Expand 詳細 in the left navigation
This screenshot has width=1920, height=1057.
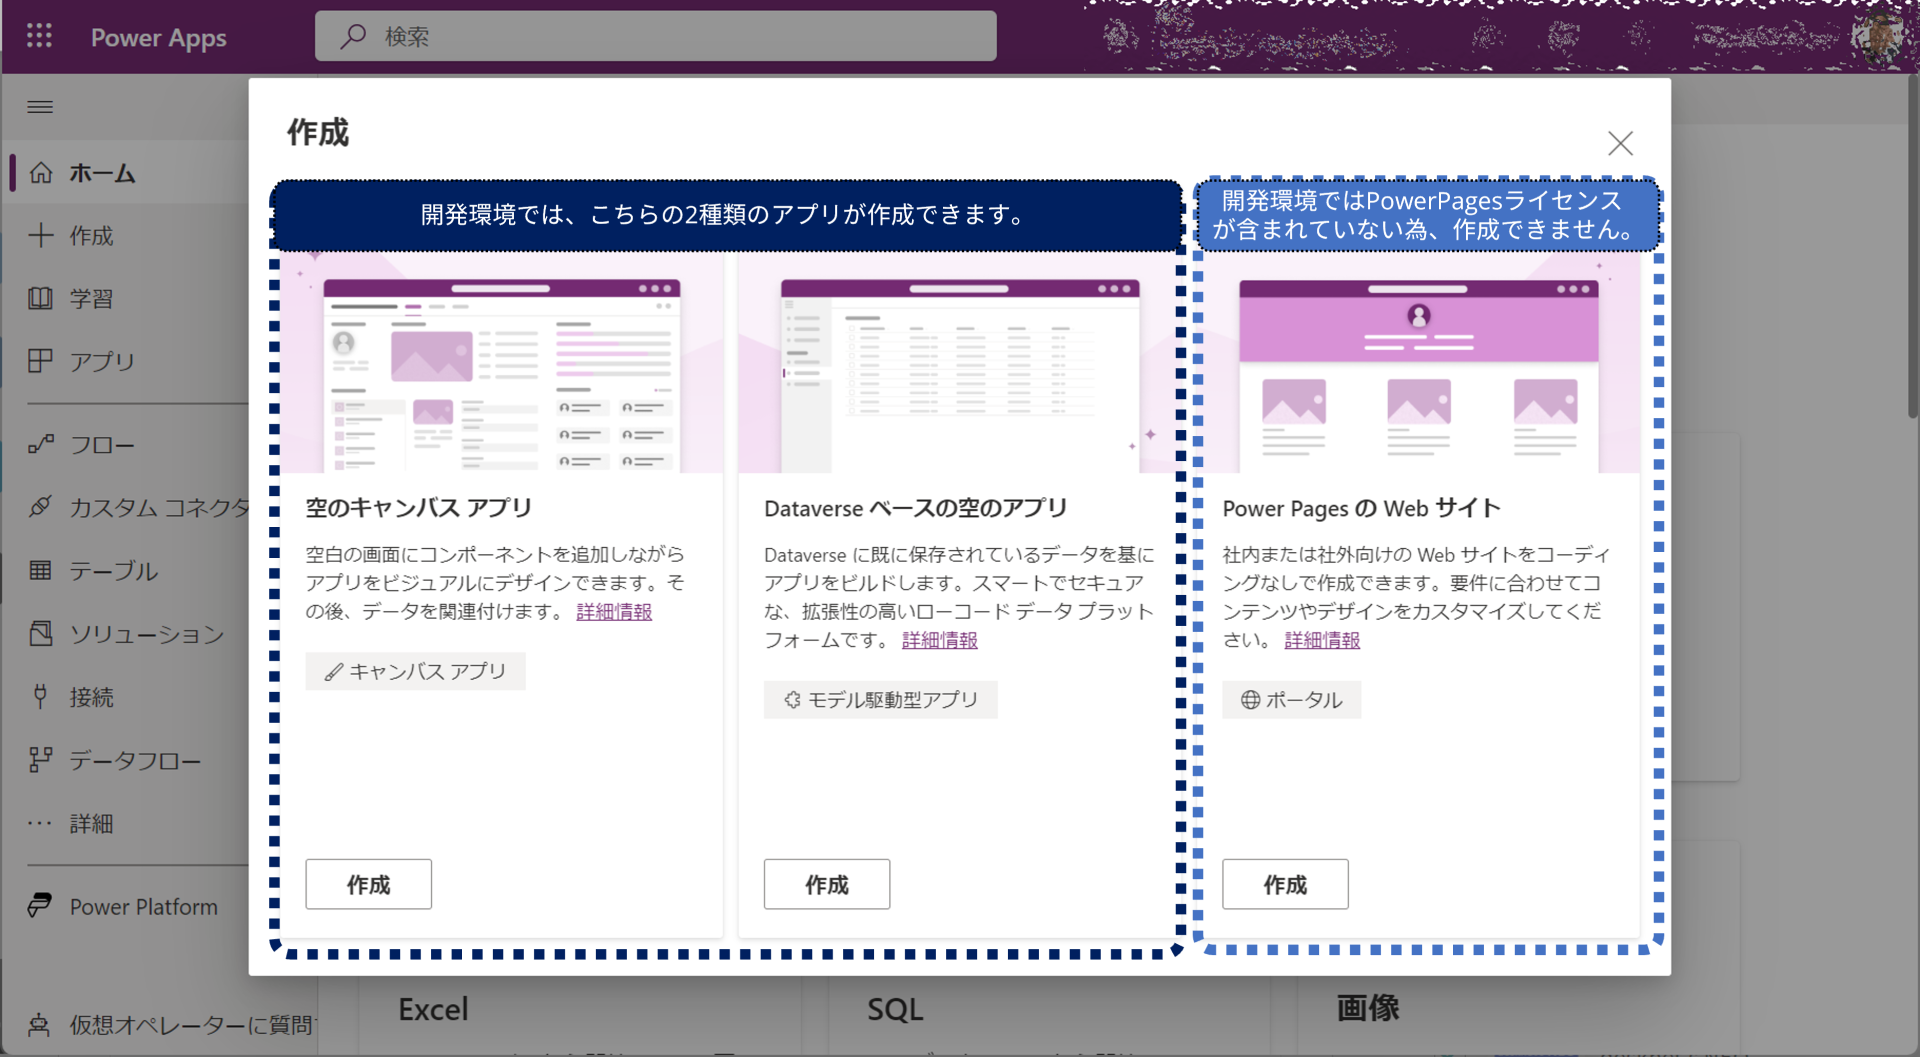[91, 823]
